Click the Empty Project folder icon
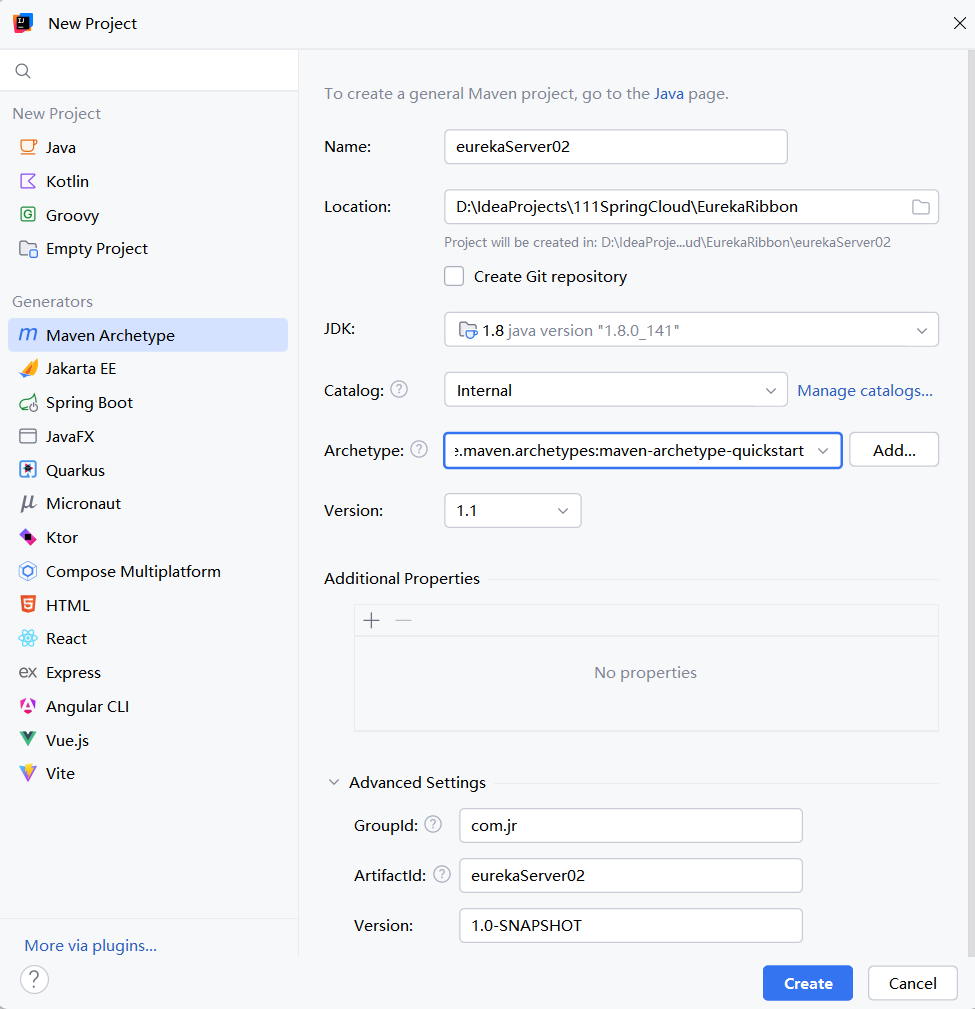The image size is (975, 1009). point(28,248)
